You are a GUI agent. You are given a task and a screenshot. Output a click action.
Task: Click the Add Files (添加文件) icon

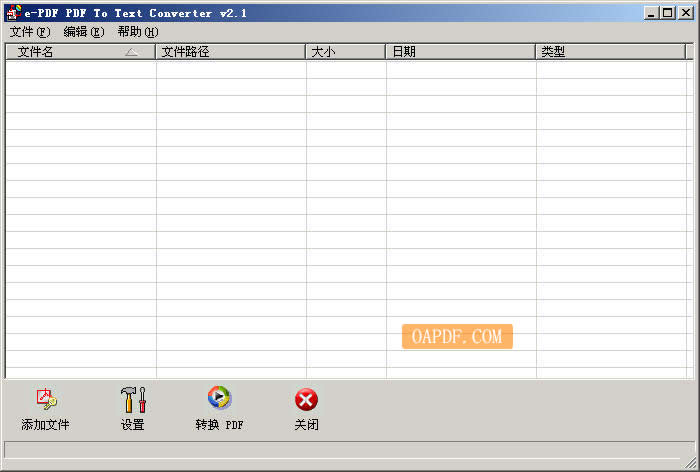[x=46, y=399]
